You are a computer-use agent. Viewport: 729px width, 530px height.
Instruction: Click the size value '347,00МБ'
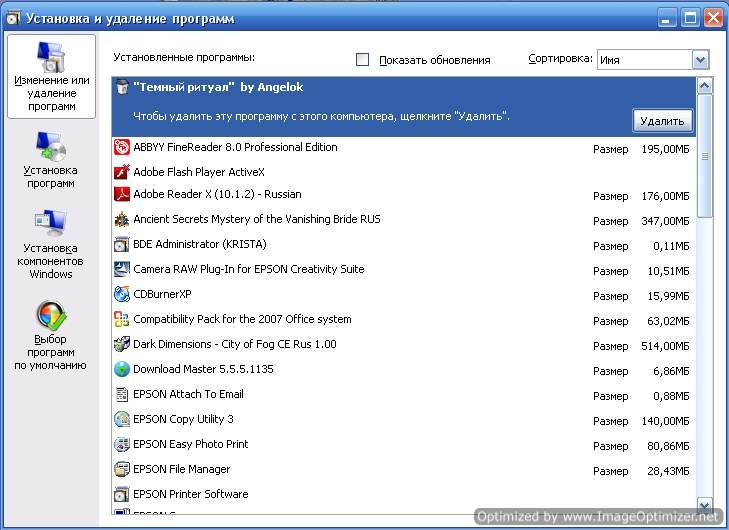point(665,221)
